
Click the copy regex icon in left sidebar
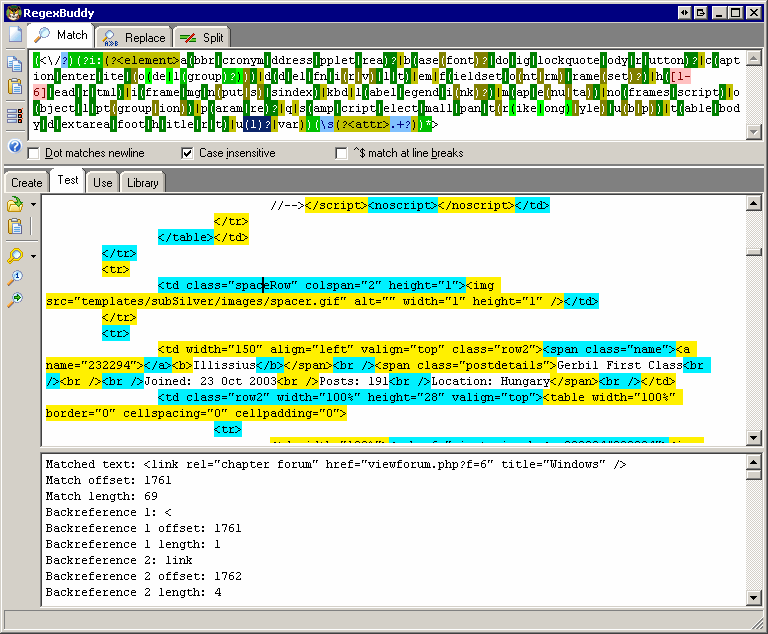pos(15,64)
